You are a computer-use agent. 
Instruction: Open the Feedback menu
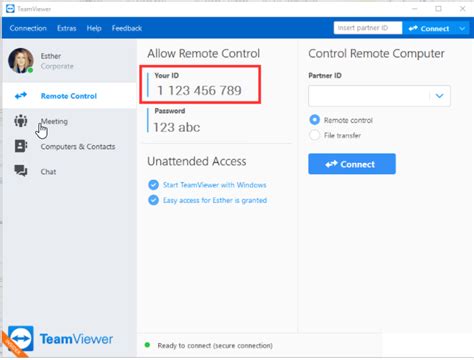[127, 28]
